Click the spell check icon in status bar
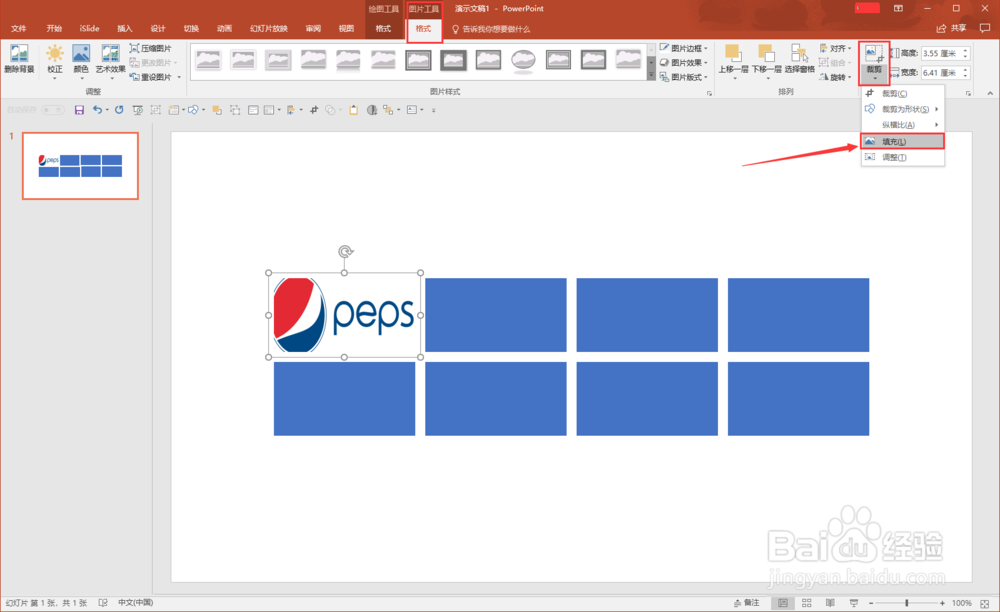The image size is (1000, 612). [x=103, y=602]
